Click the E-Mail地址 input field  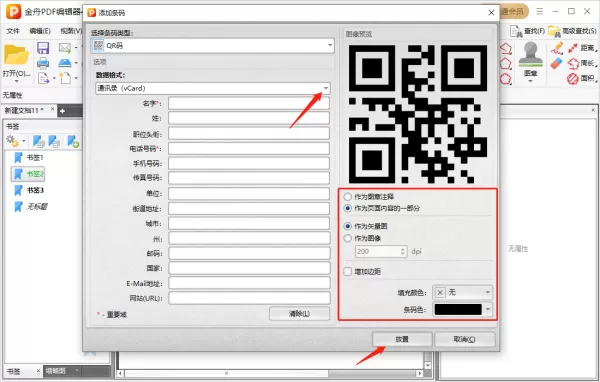(249, 283)
